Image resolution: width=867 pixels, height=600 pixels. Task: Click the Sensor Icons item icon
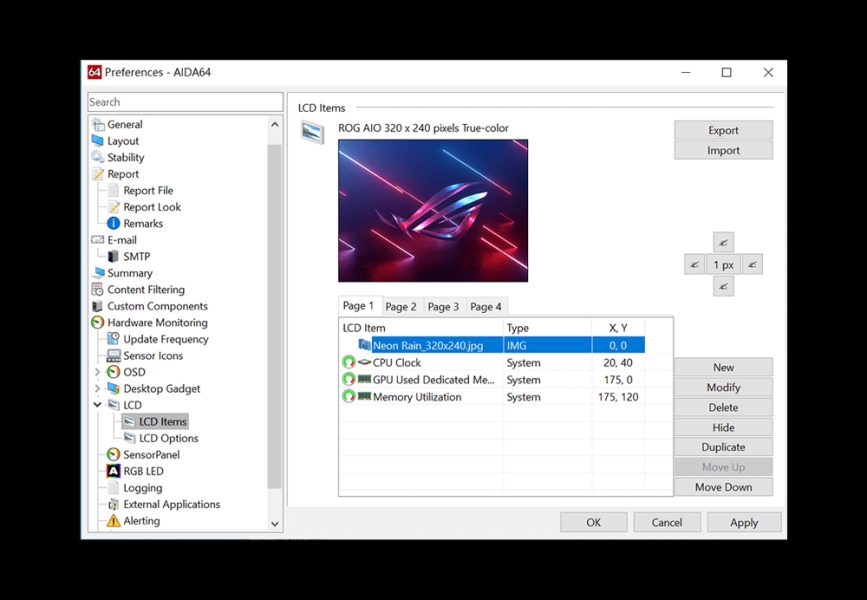[113, 356]
